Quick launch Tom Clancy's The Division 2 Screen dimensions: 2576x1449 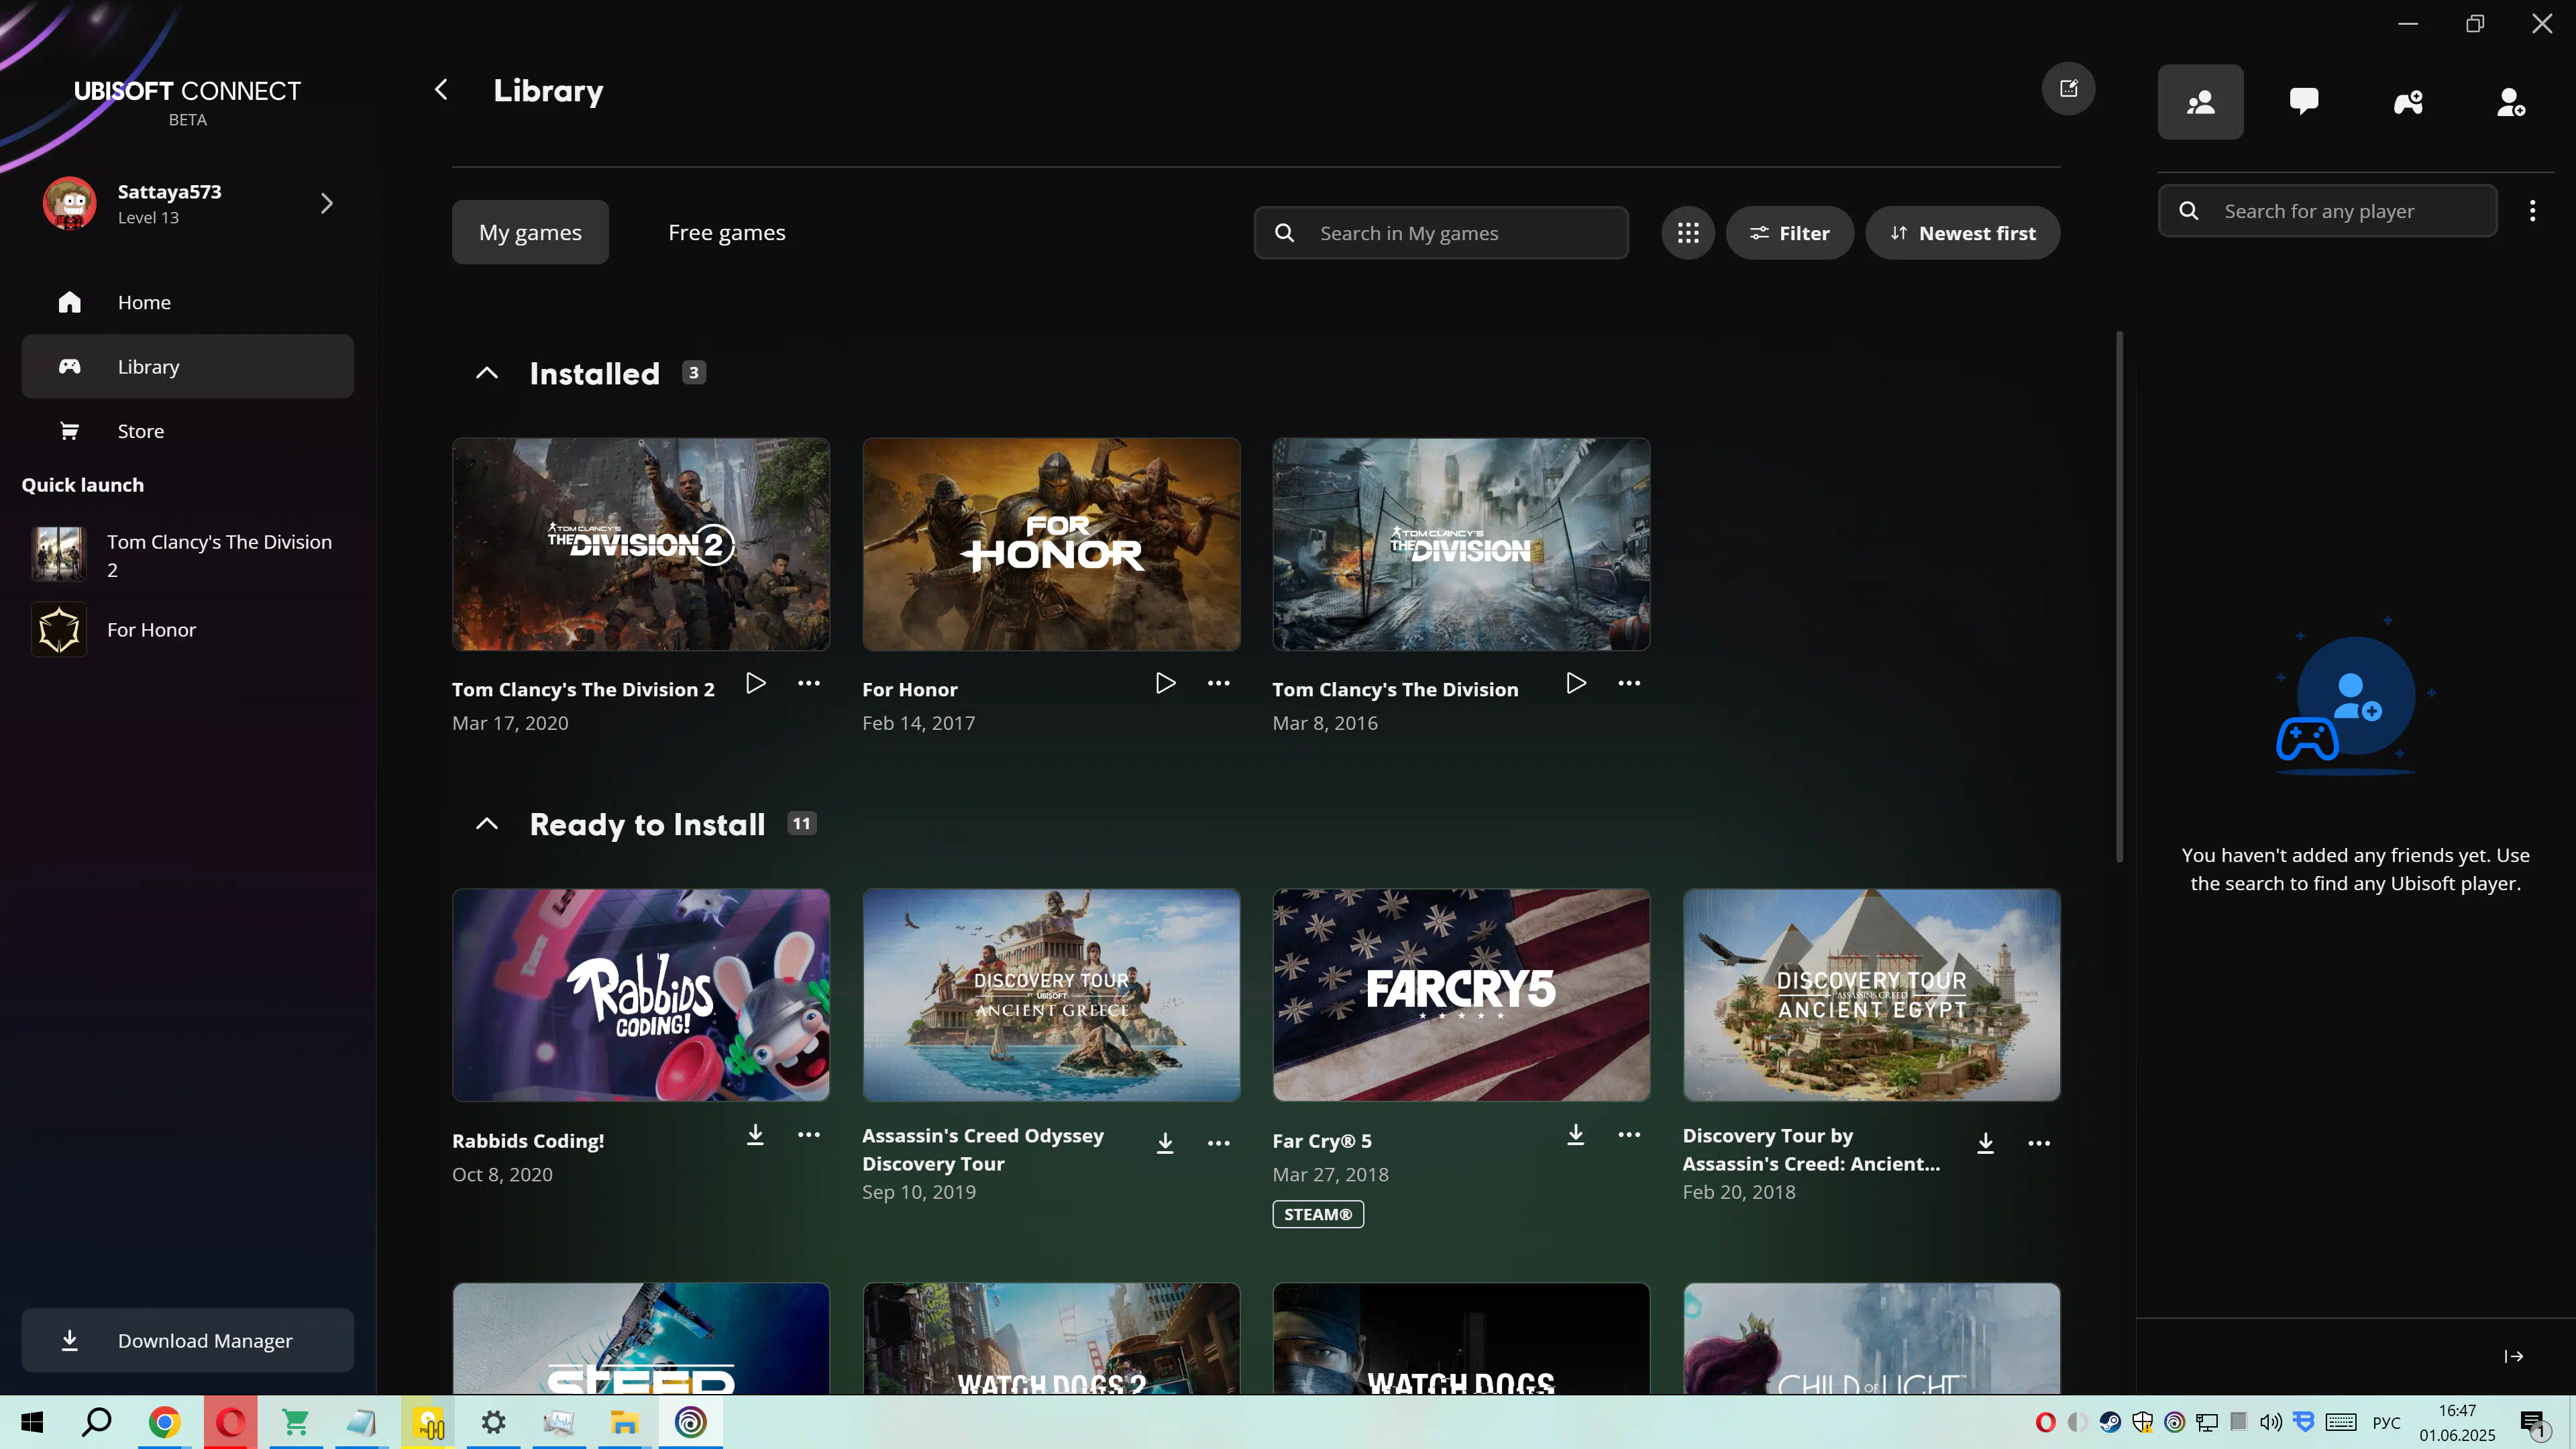[x=188, y=555]
